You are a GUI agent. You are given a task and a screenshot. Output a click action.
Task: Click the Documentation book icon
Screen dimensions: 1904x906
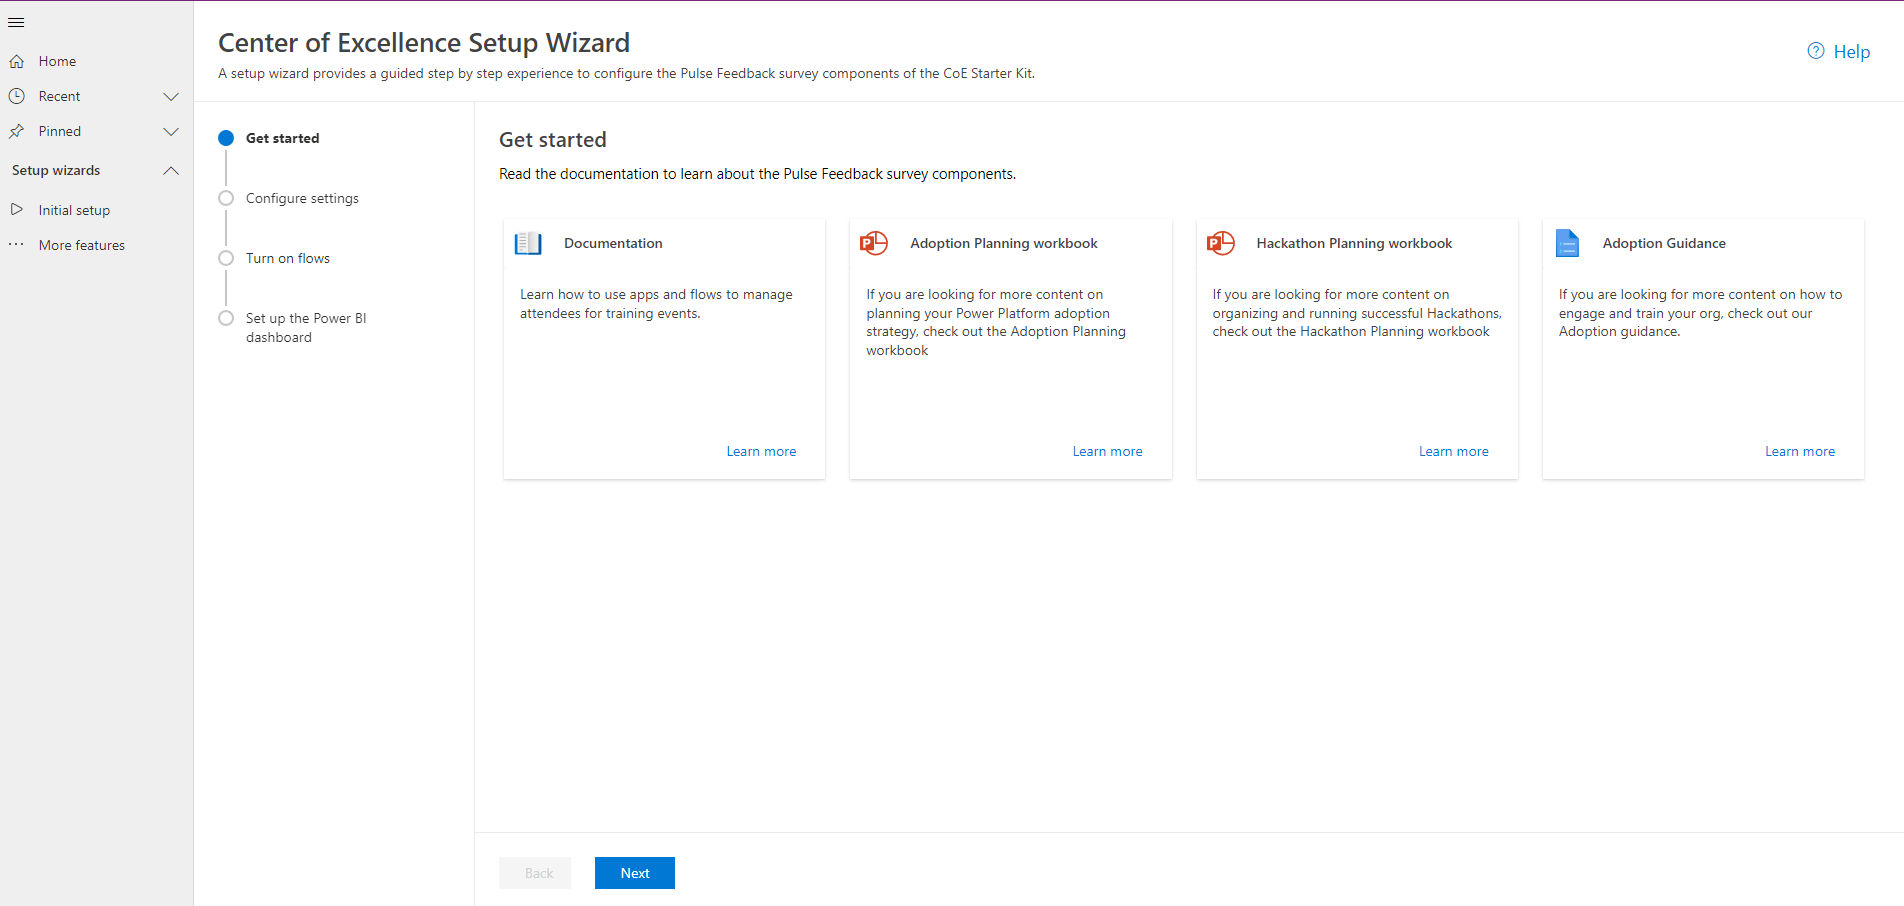pos(527,243)
